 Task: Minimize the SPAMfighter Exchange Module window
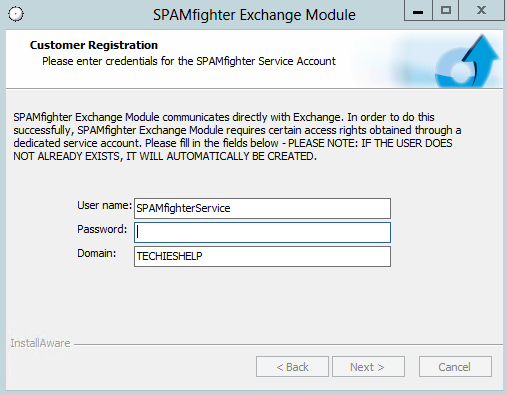pos(418,10)
